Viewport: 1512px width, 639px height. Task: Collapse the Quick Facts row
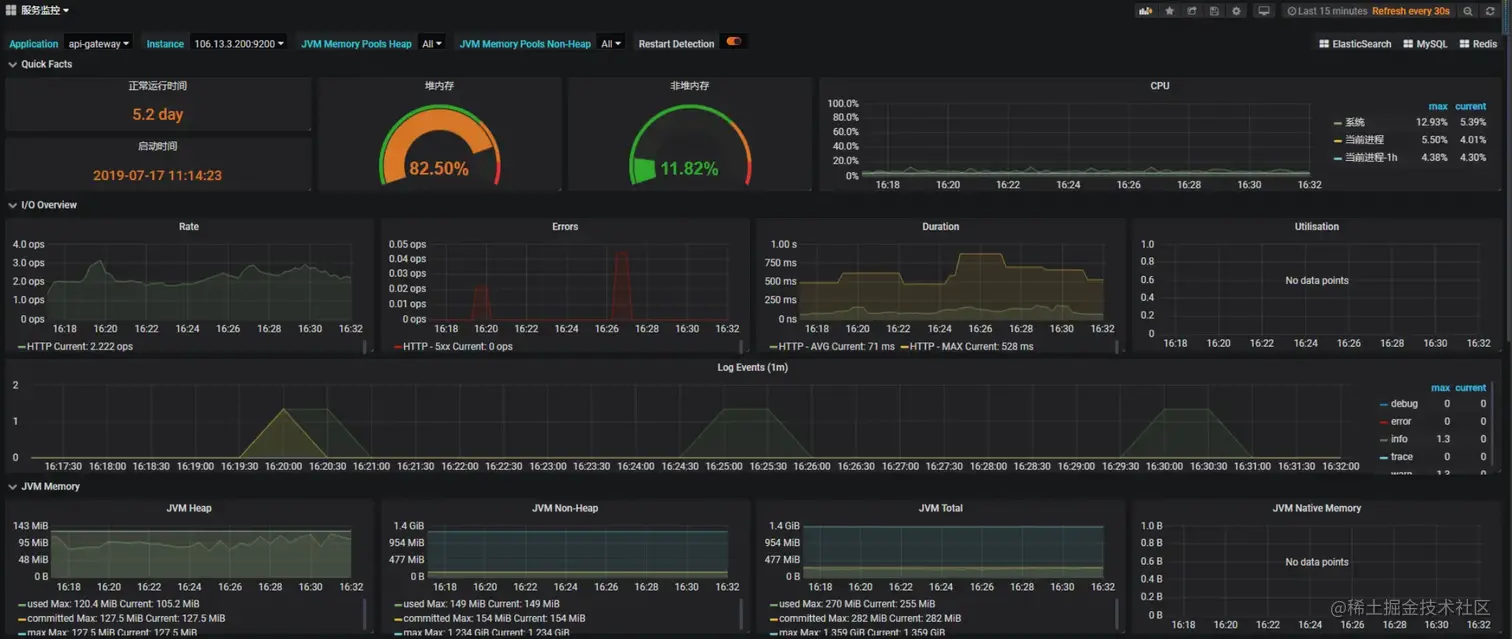click(x=40, y=64)
